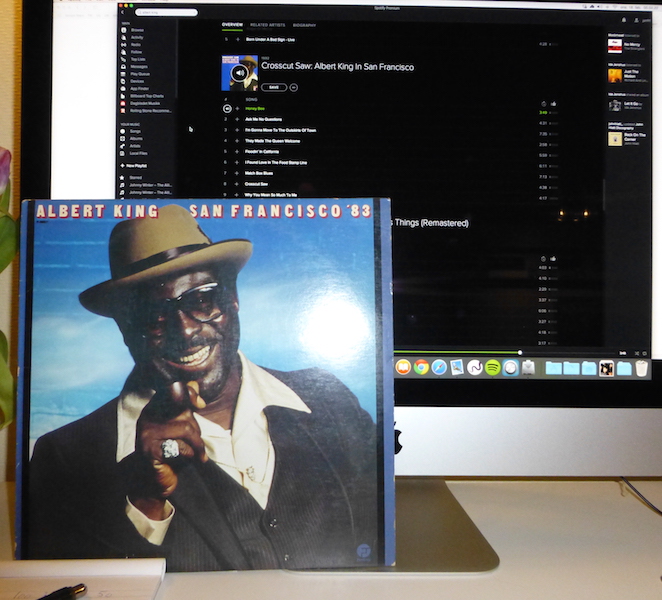Viewport: 662px width, 600px height.
Task: Play "I Found Love In The Food Stamp Line"
Action: (276, 163)
